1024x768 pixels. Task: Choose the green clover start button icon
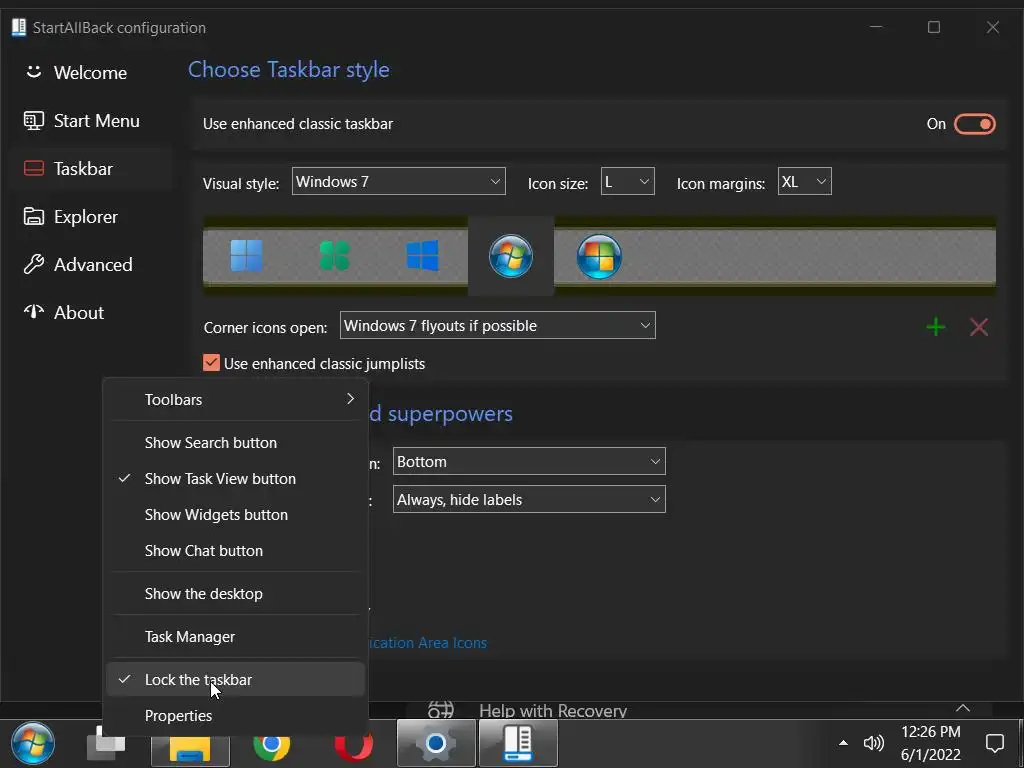334,255
